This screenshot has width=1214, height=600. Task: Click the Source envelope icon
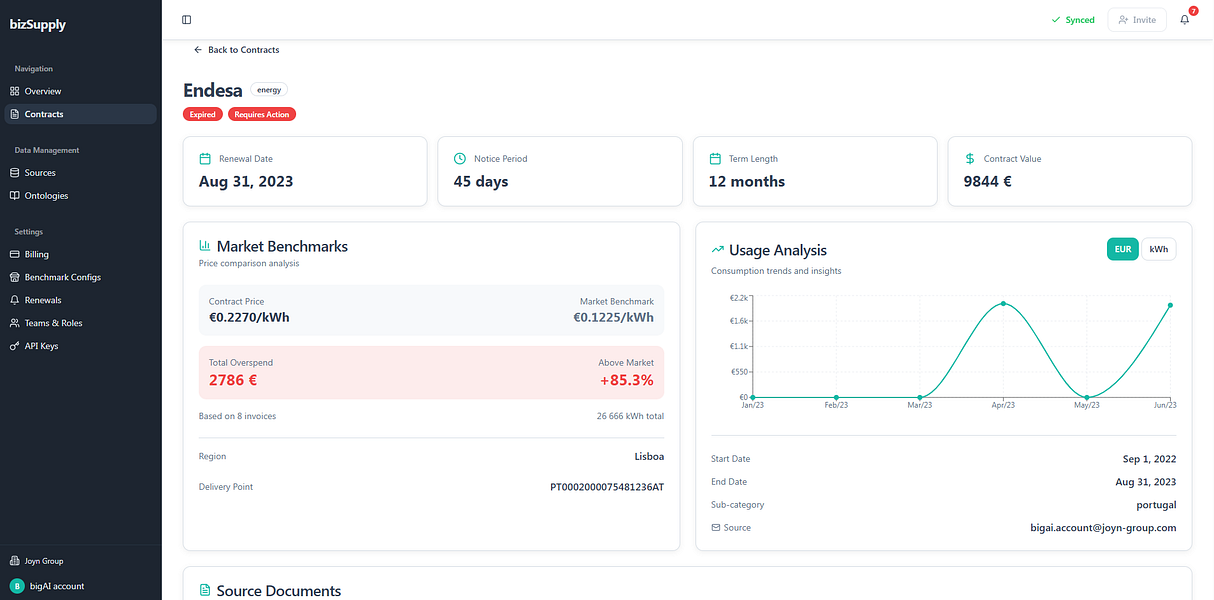(x=715, y=527)
